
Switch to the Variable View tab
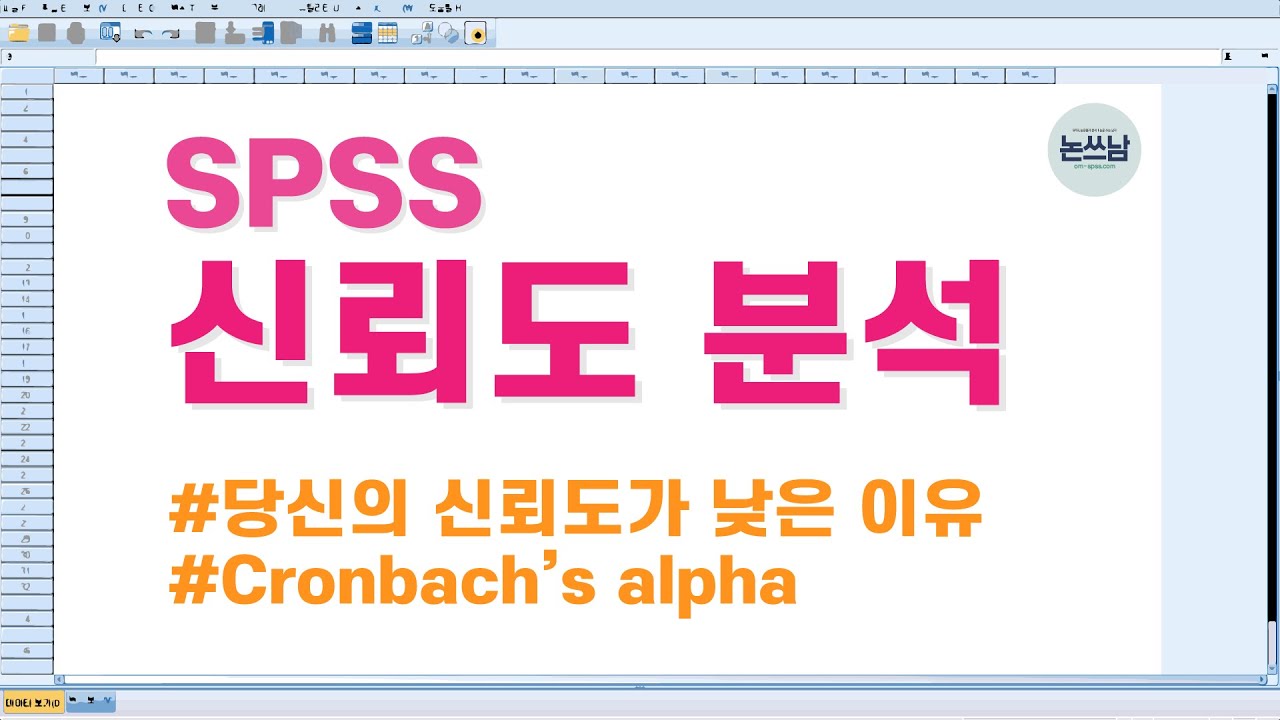[91, 701]
